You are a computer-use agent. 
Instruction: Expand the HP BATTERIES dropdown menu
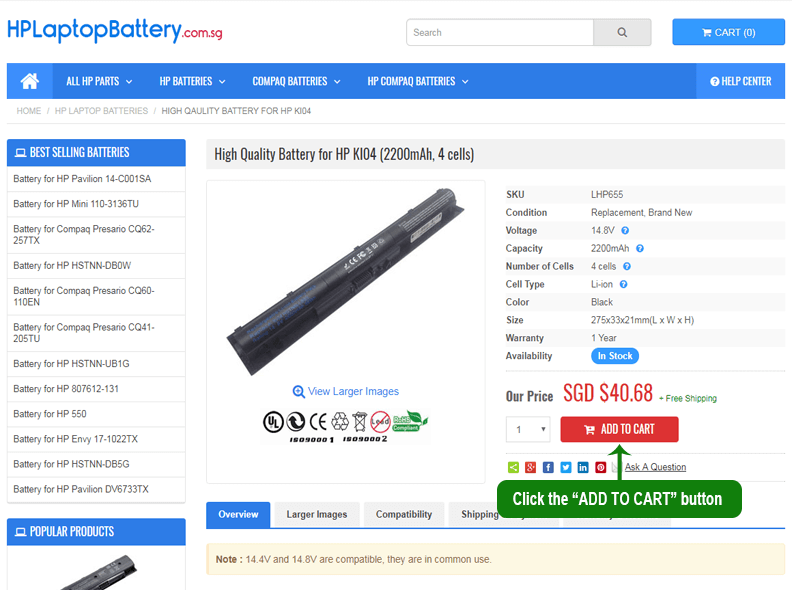192,81
